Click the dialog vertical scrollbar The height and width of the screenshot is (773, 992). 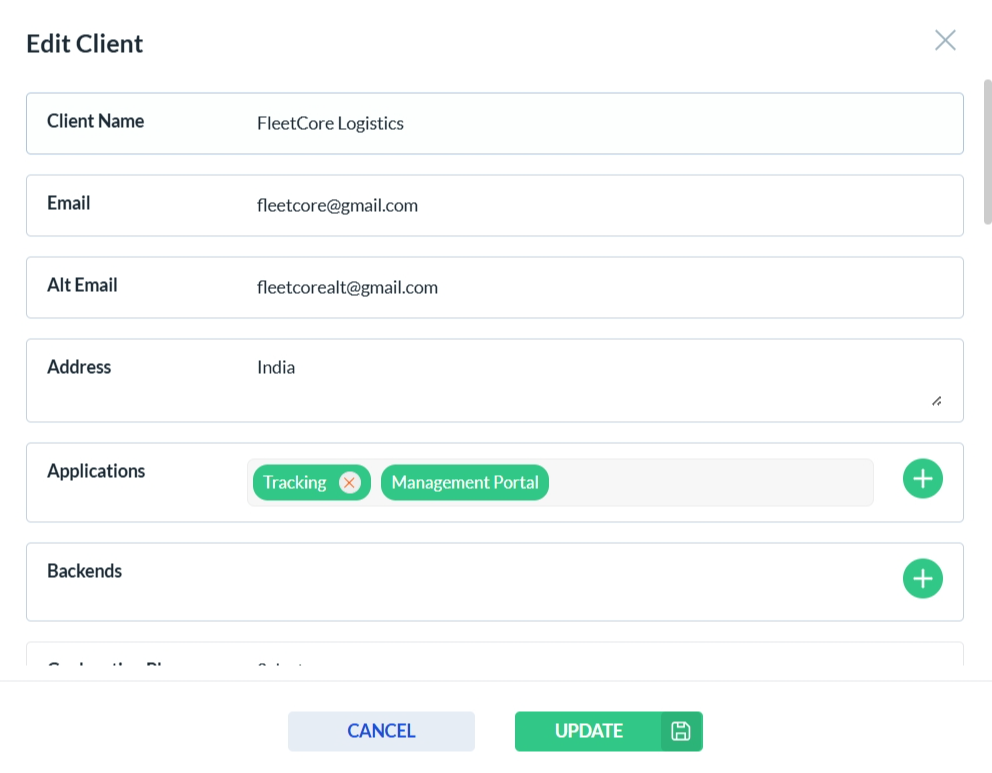pyautogui.click(x=987, y=150)
